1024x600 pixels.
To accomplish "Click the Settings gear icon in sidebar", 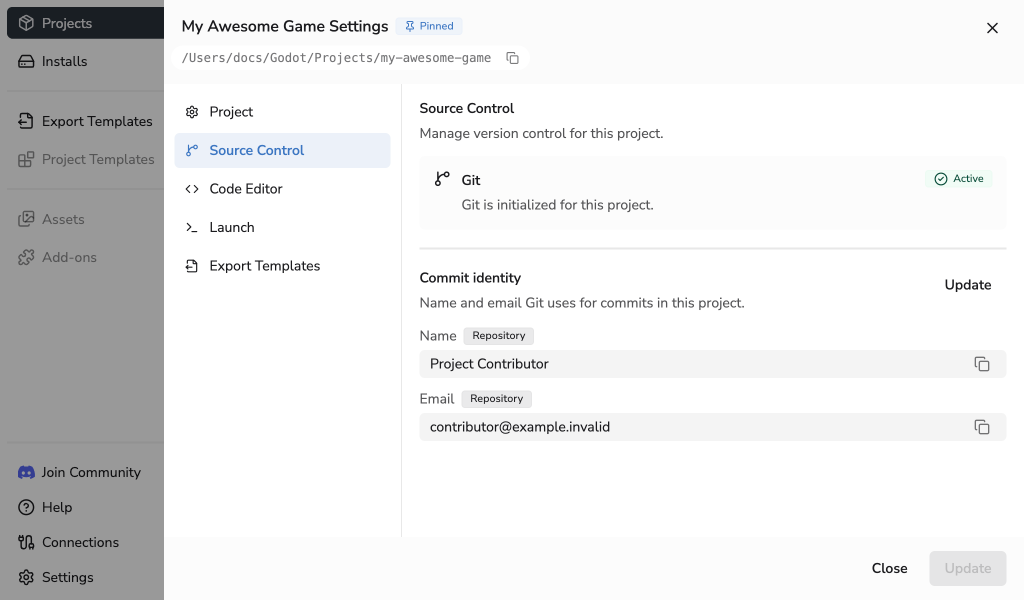I will click(26, 577).
